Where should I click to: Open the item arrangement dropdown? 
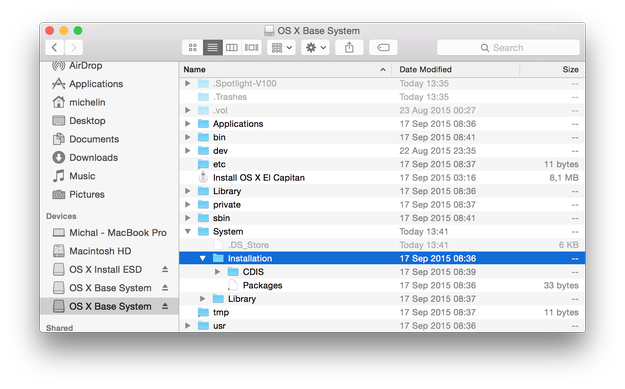click(281, 47)
